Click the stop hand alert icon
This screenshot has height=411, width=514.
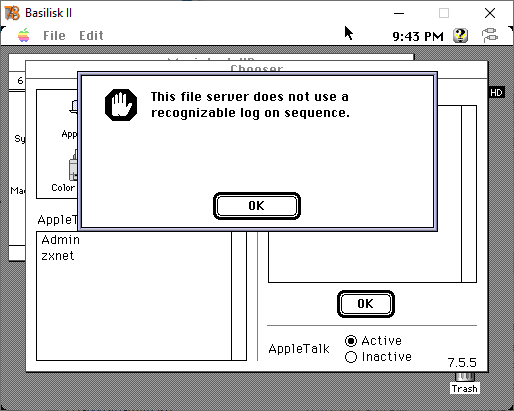tap(121, 105)
